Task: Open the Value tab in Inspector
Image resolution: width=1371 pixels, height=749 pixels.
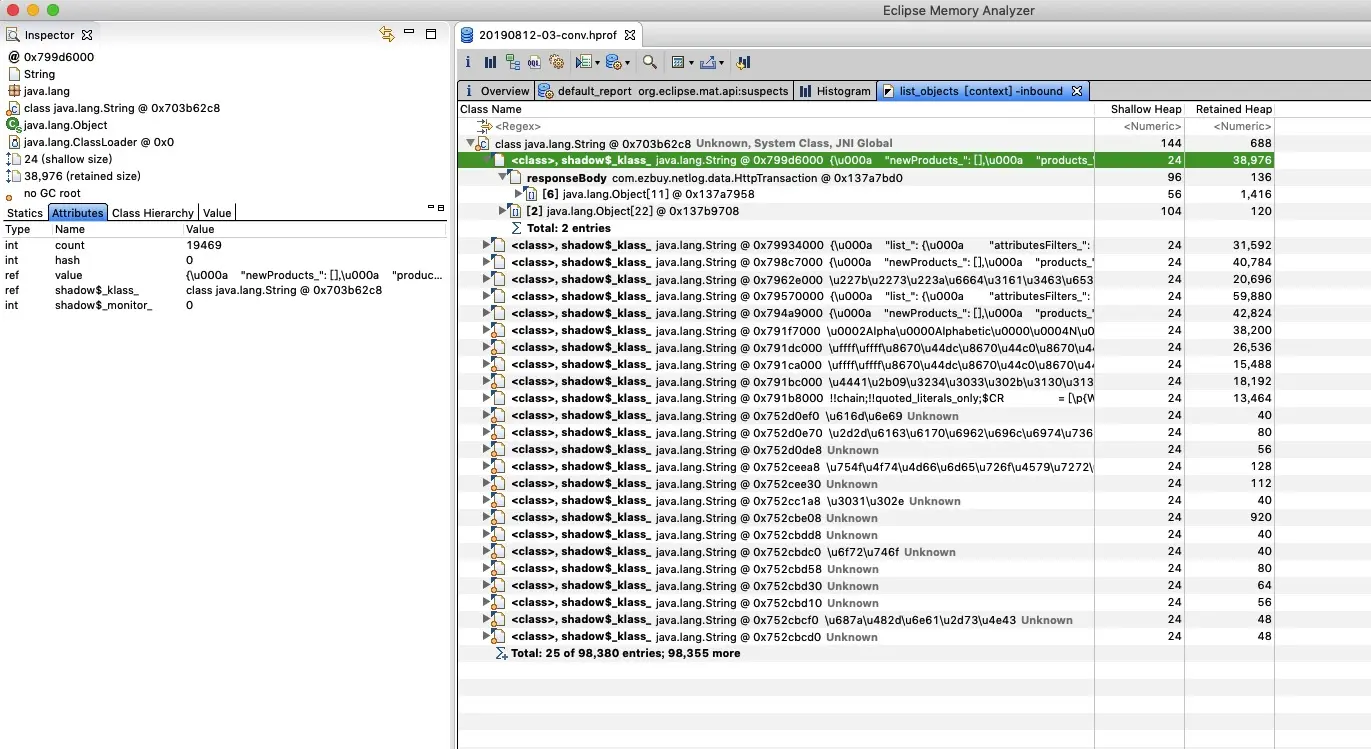Action: click(217, 213)
